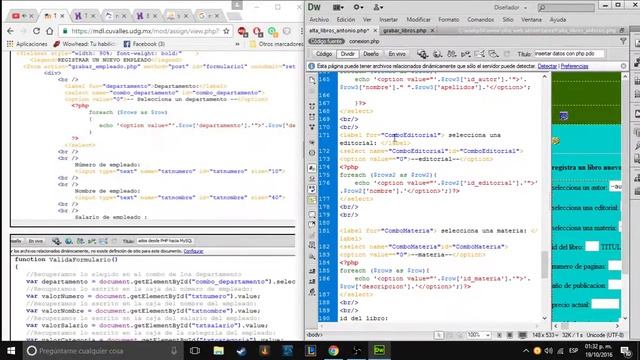
Task: Click the Chrome home icon
Action: coord(49,31)
